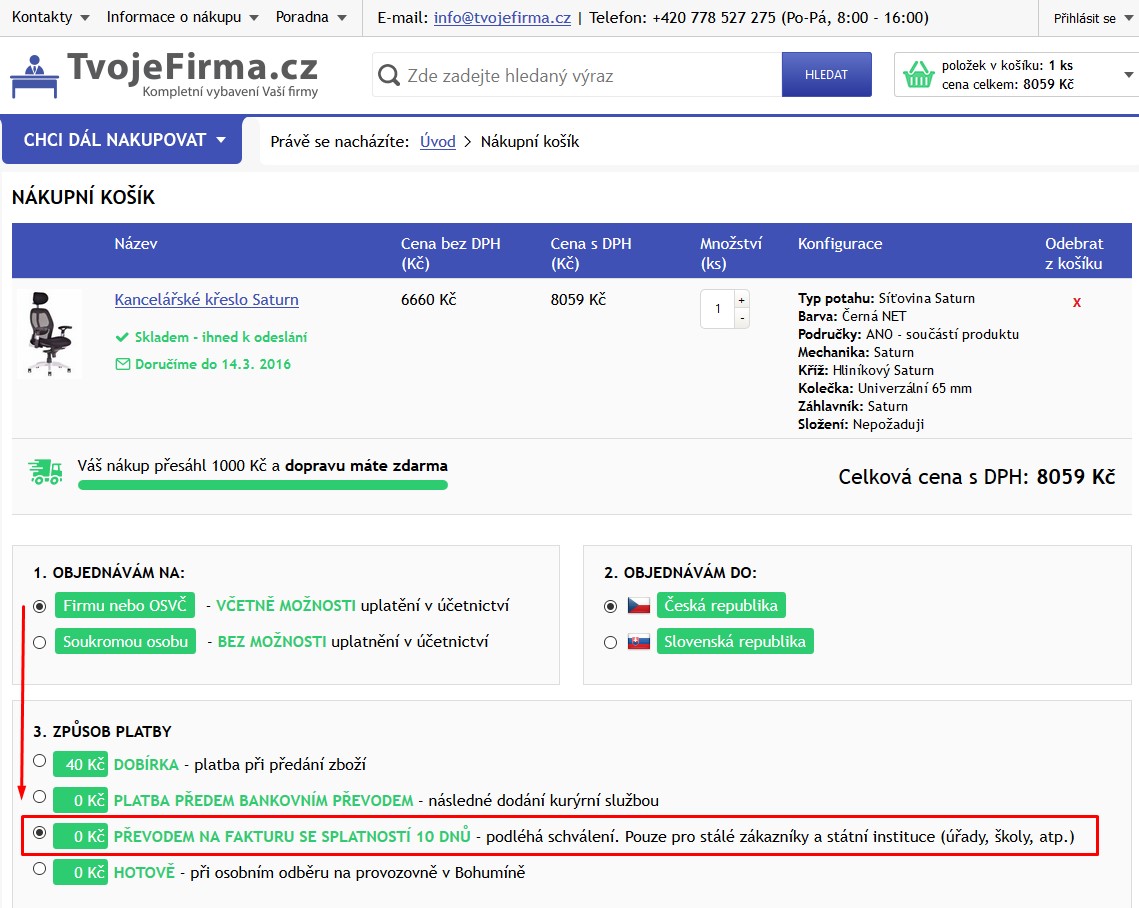Click the Nákupní košík breadcrumb text
The height and width of the screenshot is (908, 1139).
530,142
